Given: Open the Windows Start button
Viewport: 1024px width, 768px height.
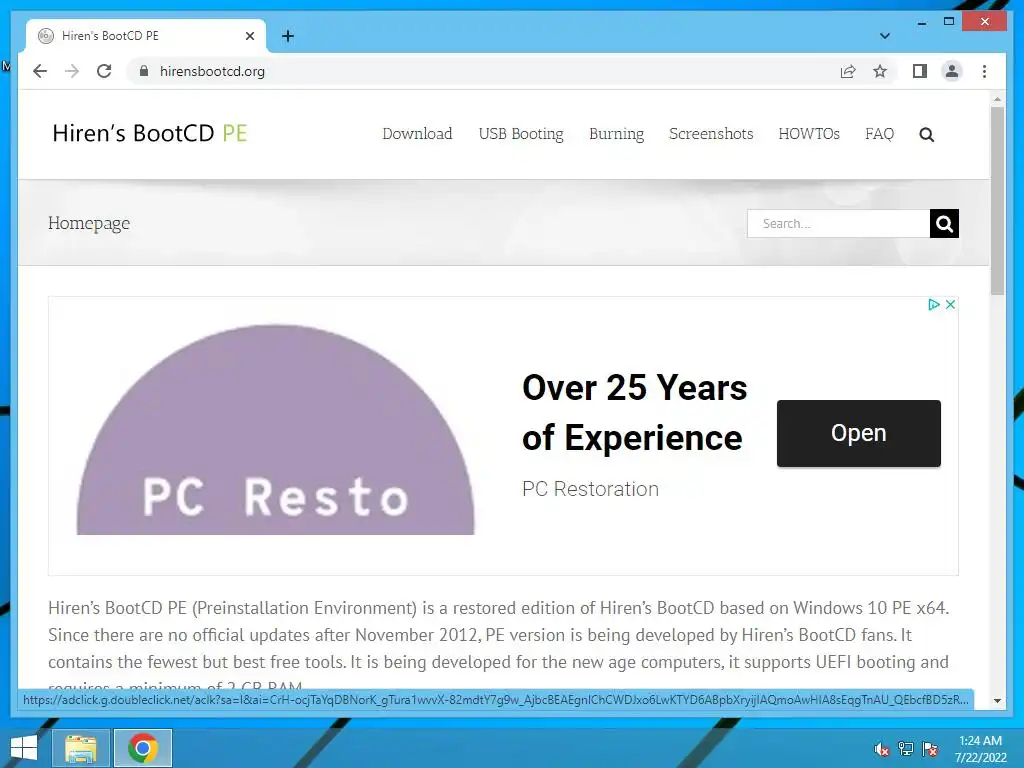Looking at the screenshot, I should click(24, 748).
